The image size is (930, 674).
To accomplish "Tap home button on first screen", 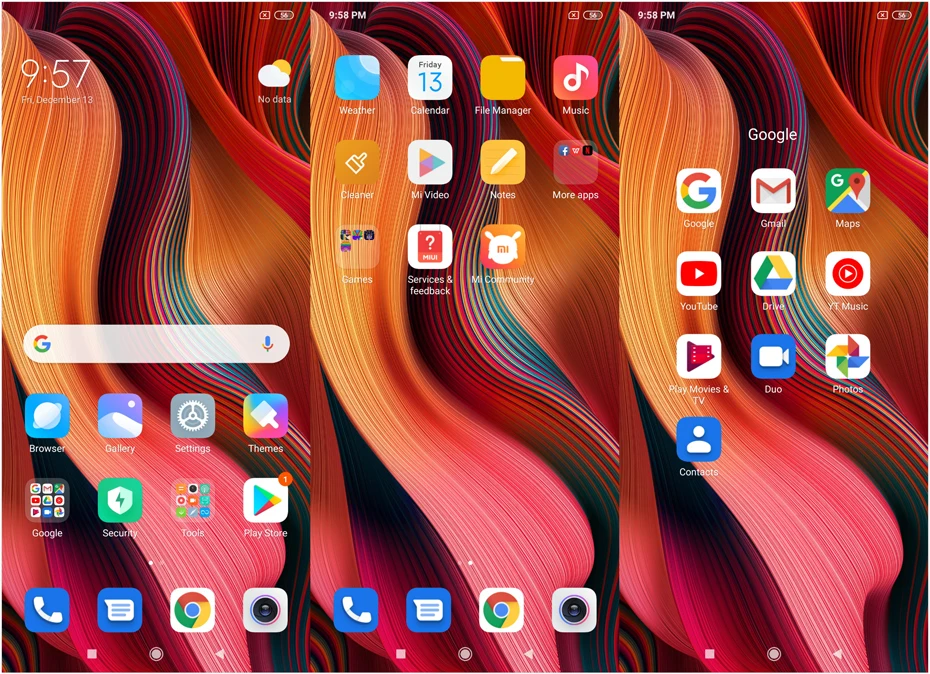I will 157,654.
